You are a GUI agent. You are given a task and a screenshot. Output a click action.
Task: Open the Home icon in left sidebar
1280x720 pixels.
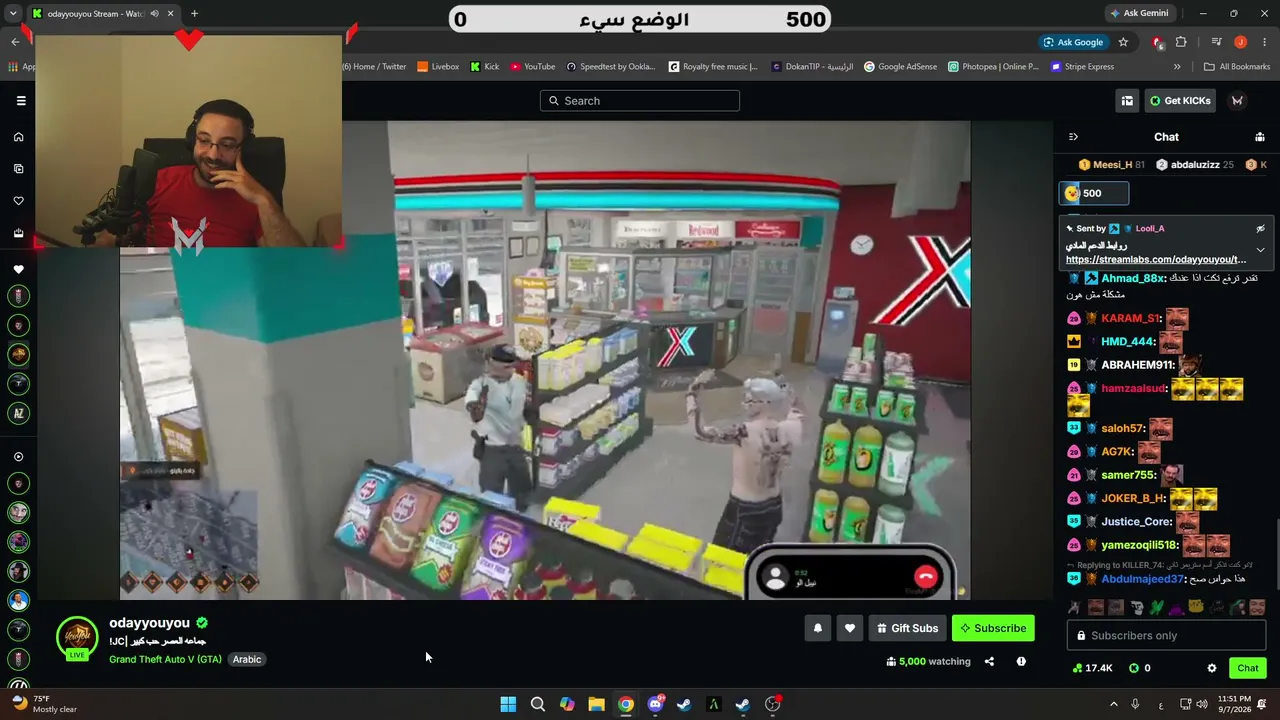(x=18, y=137)
